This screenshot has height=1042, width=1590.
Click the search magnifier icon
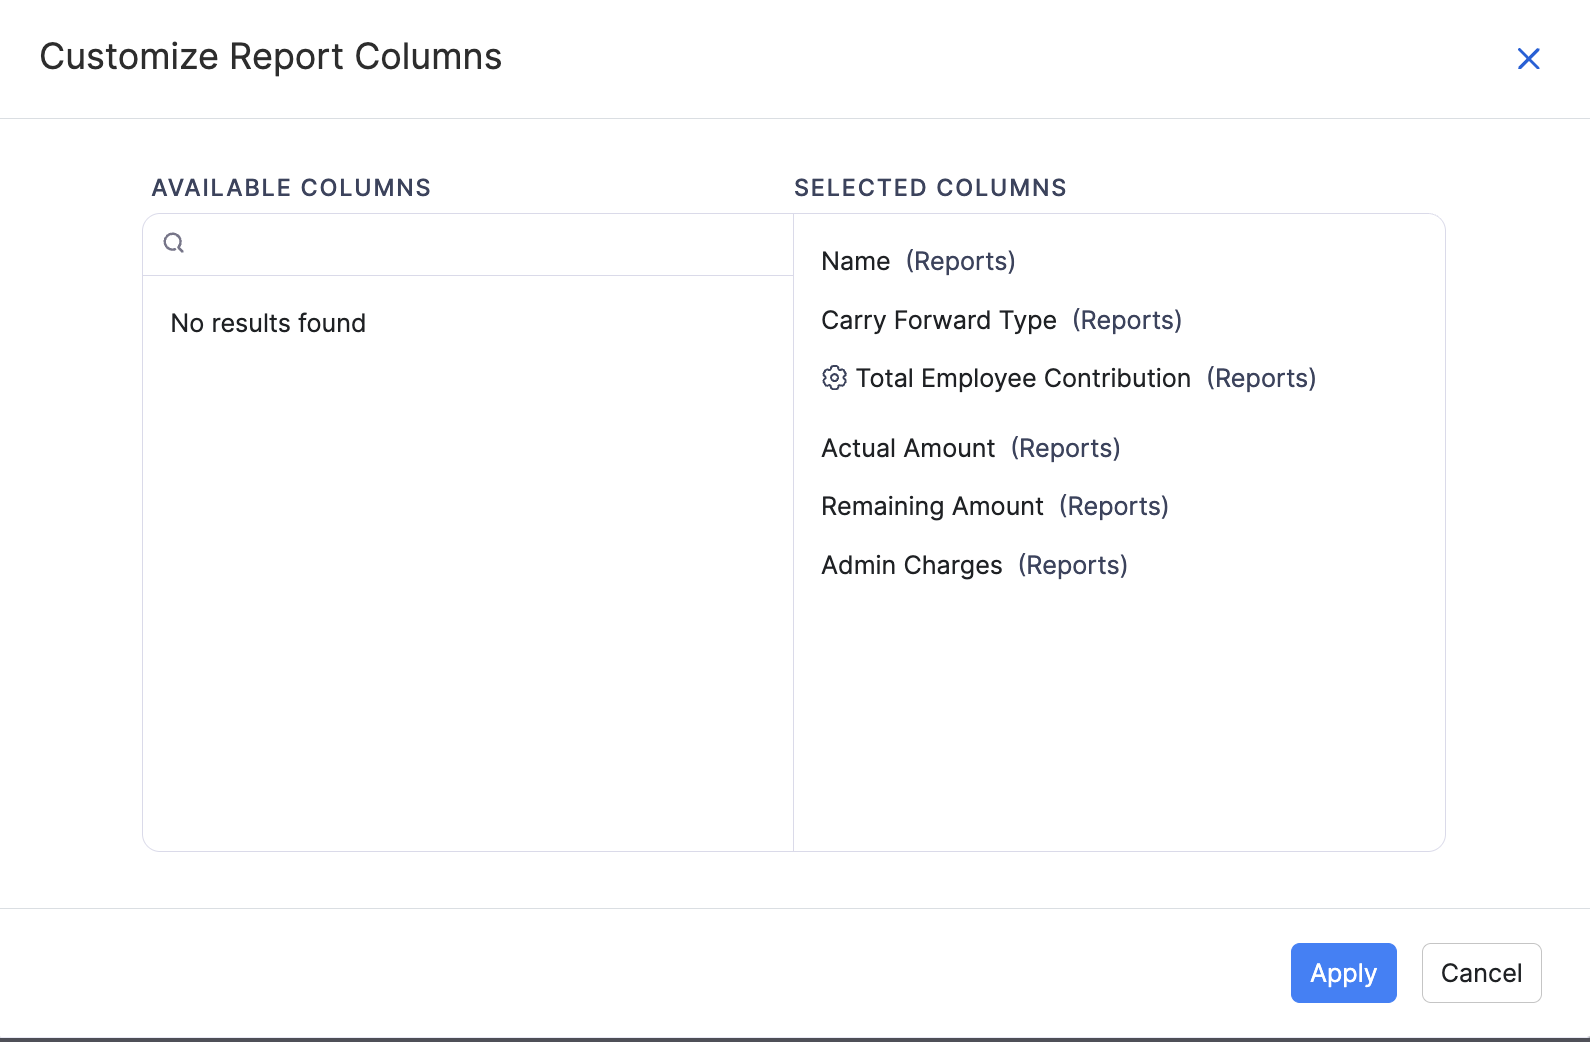(174, 243)
